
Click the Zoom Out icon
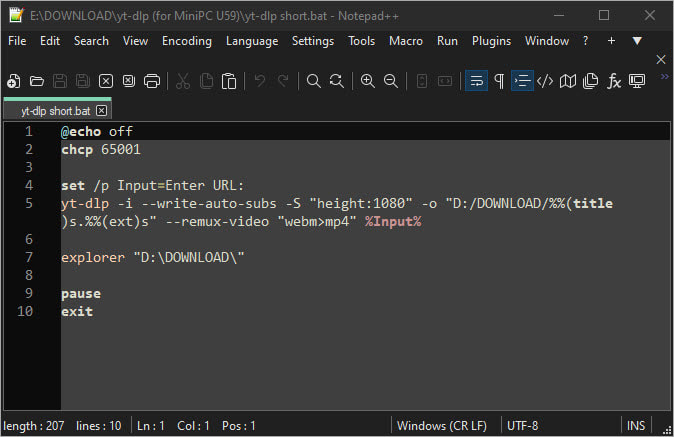(391, 81)
